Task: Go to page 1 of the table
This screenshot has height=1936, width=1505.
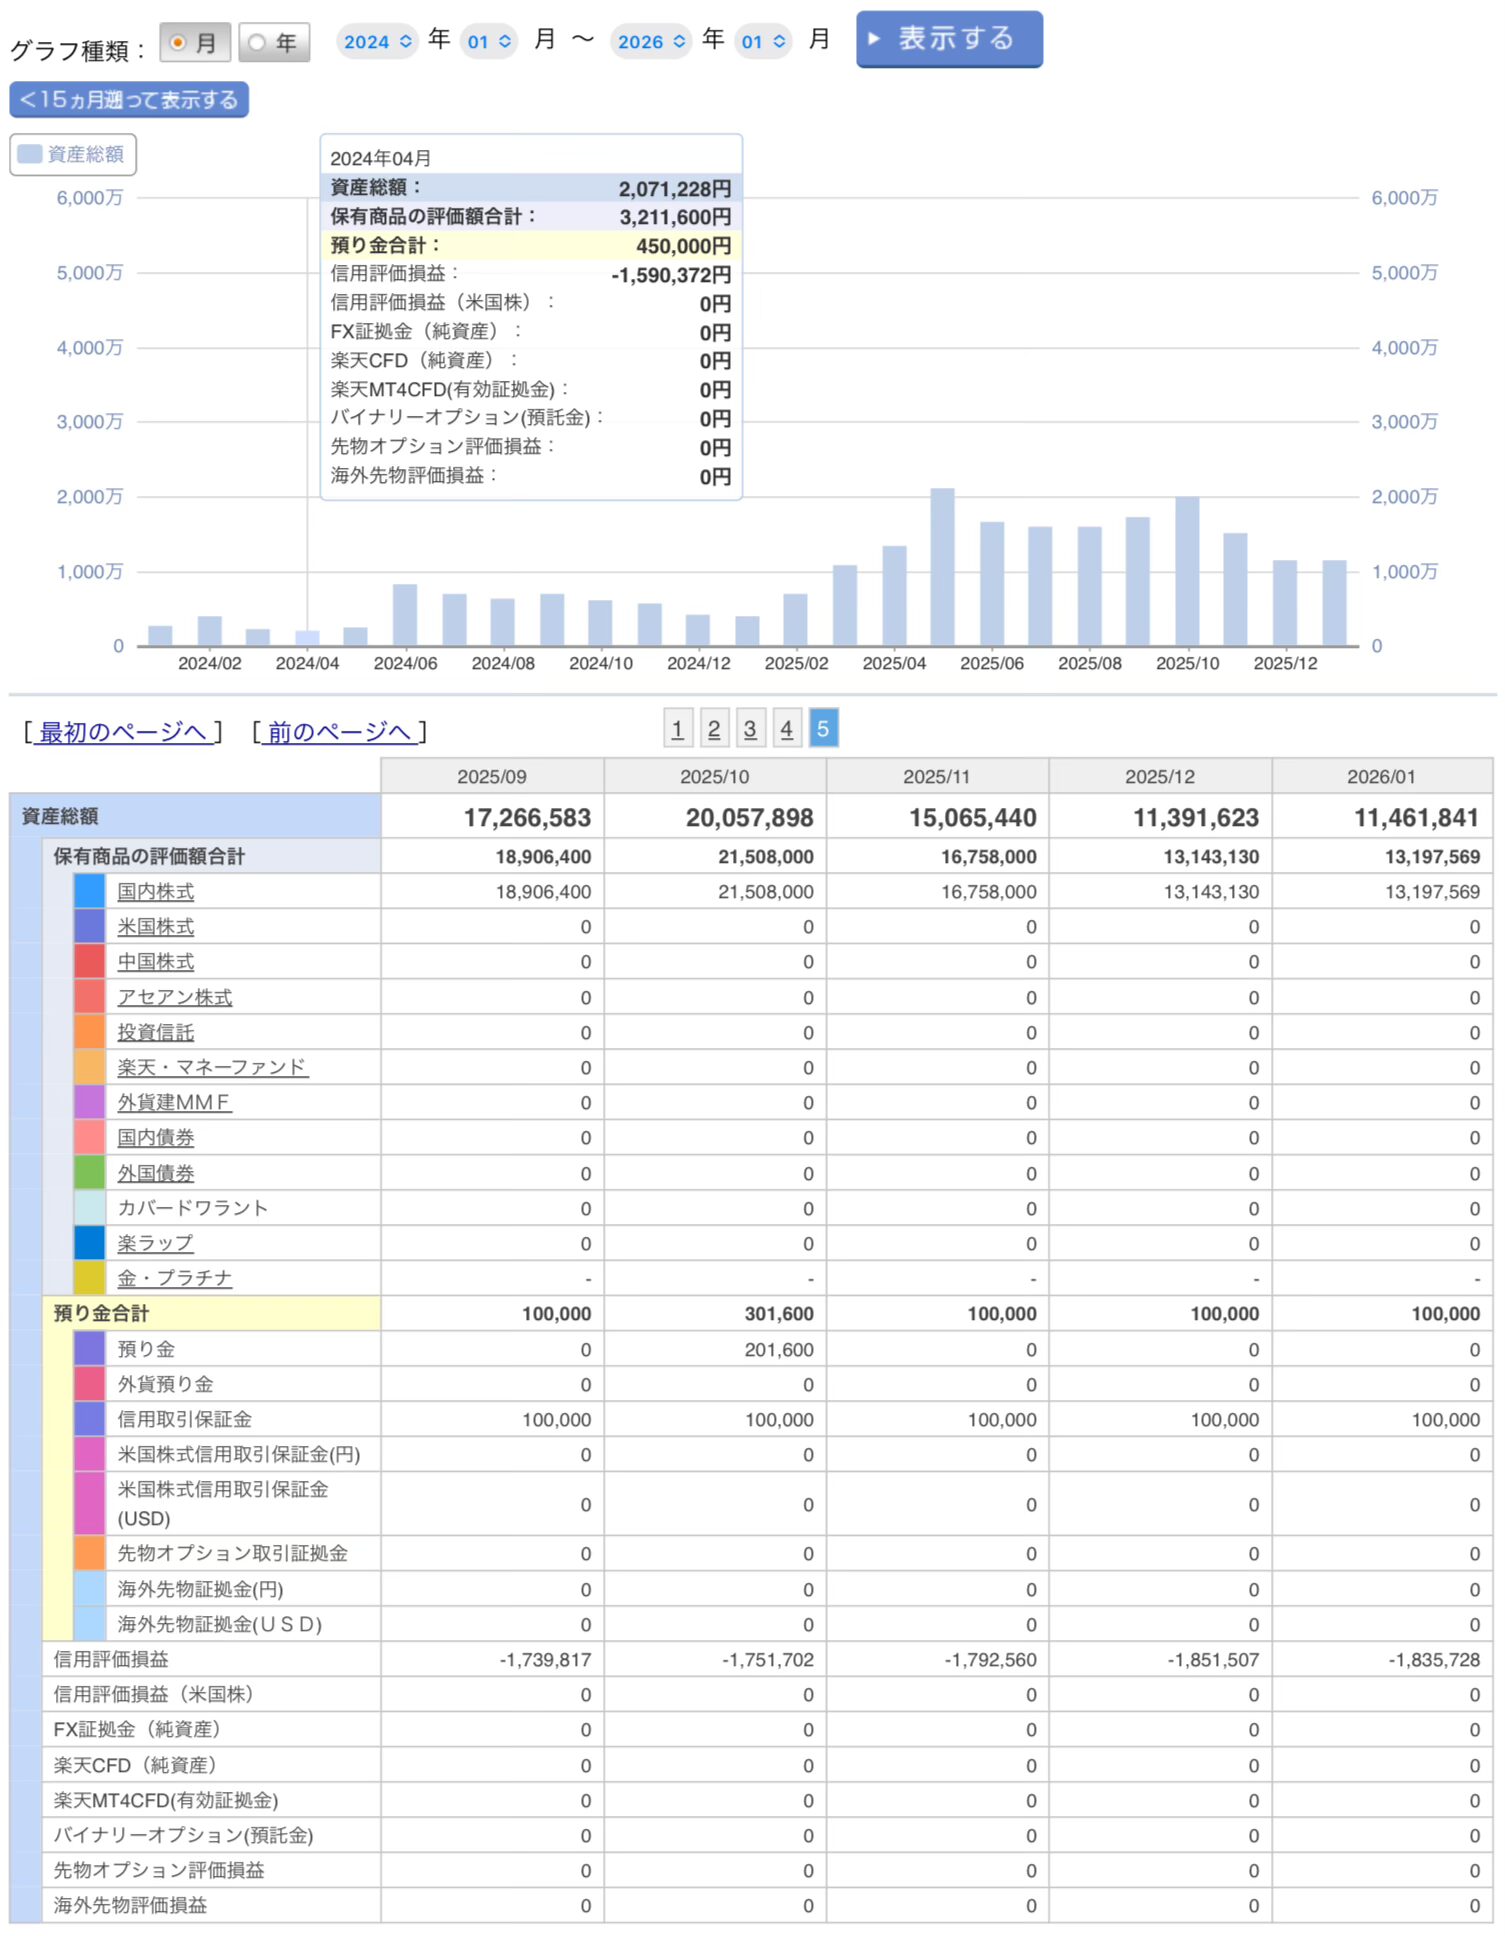Action: tap(677, 729)
